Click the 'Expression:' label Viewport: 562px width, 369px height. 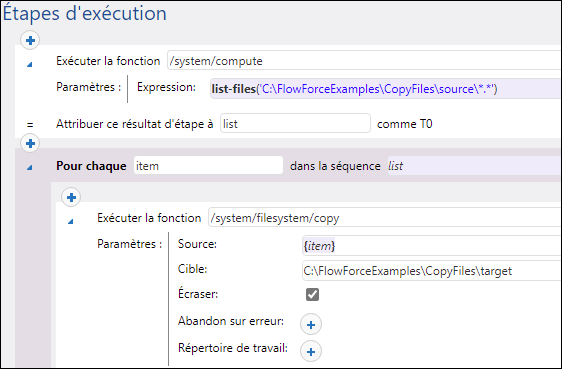(x=166, y=87)
